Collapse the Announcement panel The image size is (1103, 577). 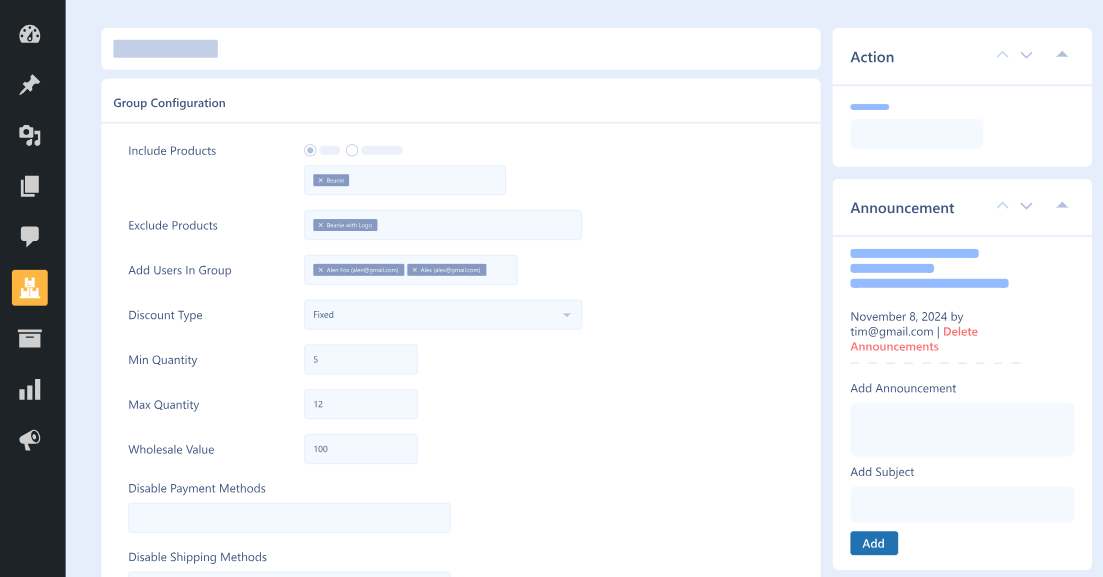point(1062,205)
